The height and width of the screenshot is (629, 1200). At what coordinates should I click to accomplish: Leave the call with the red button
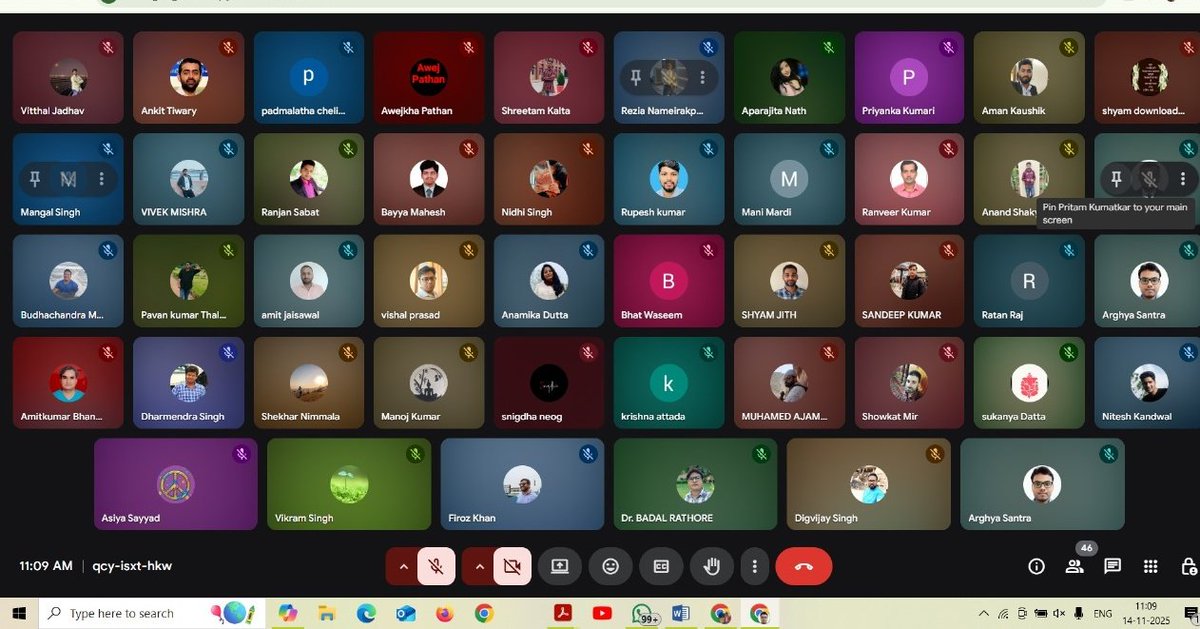[x=804, y=566]
